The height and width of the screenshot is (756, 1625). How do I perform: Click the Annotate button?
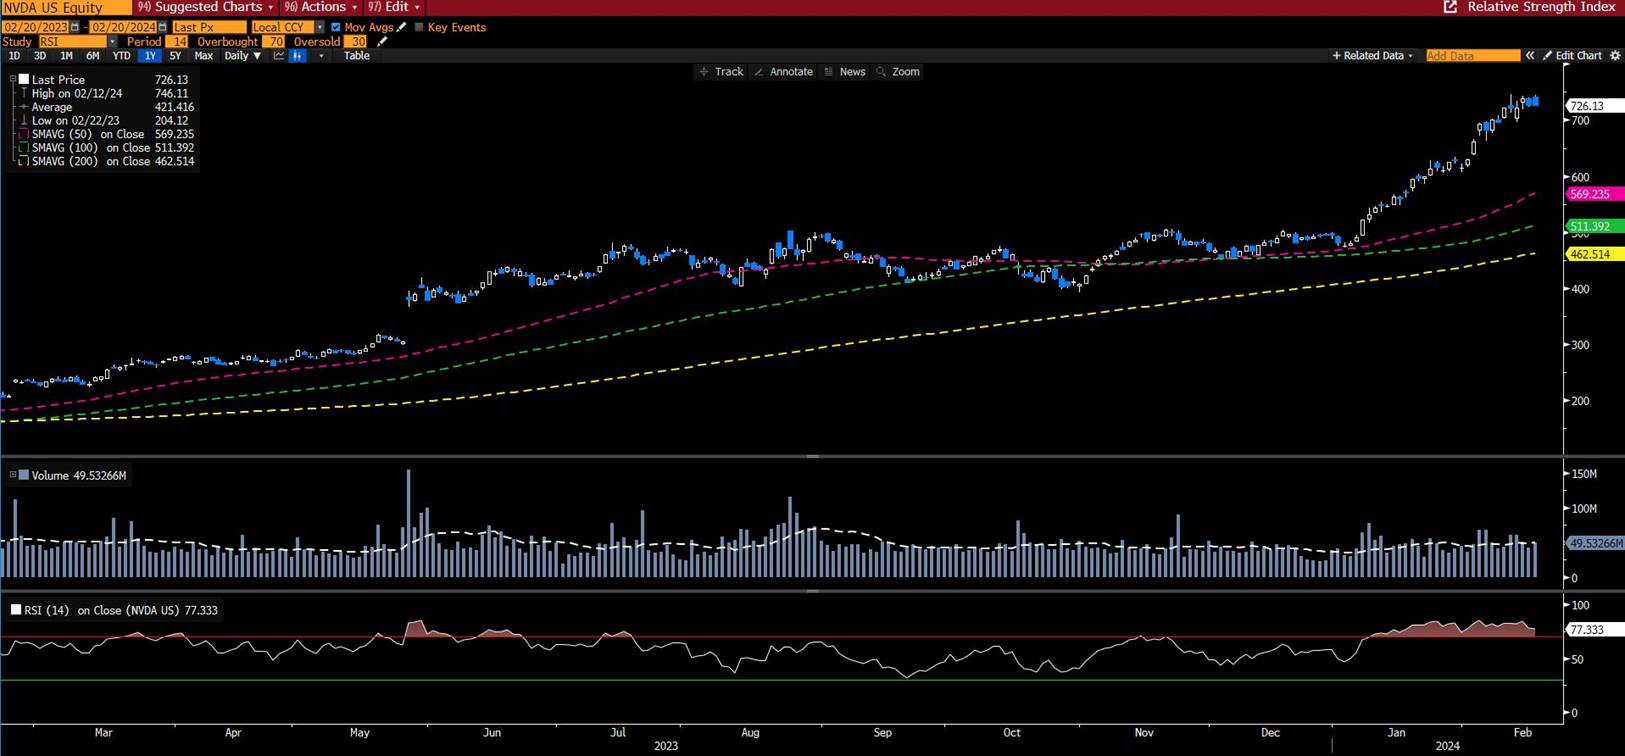(783, 72)
